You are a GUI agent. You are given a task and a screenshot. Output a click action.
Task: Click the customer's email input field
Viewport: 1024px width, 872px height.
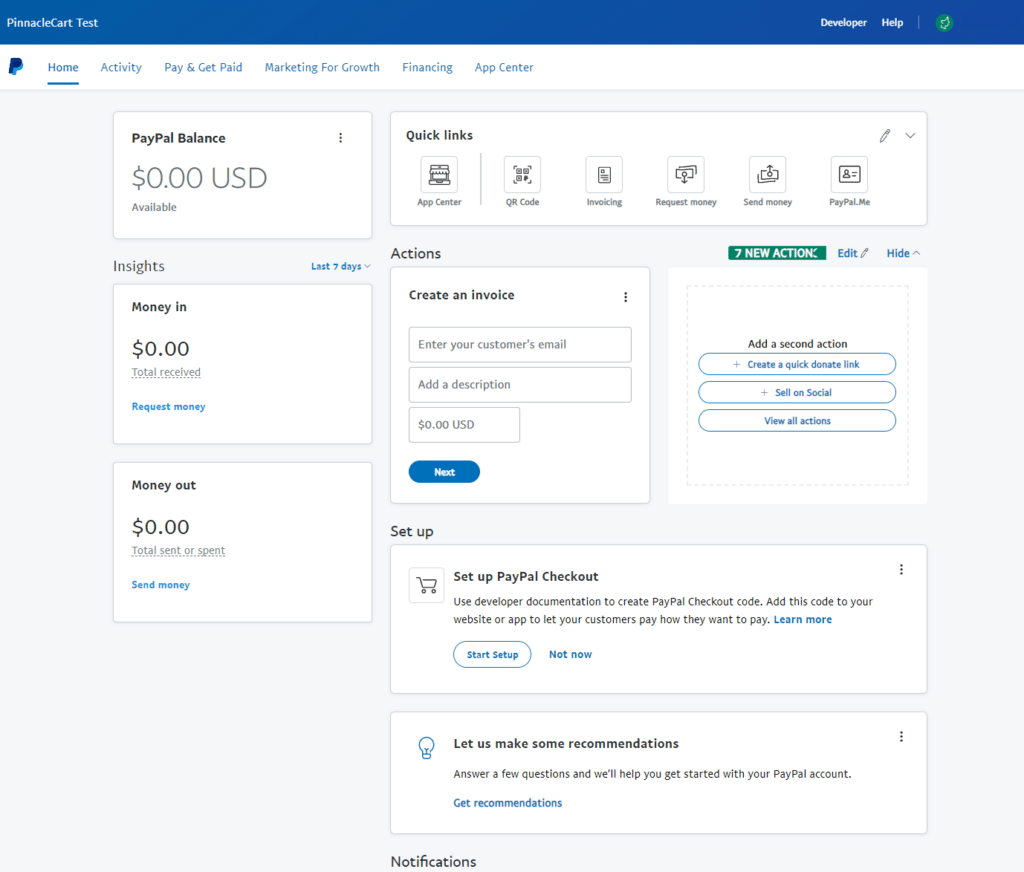(520, 345)
